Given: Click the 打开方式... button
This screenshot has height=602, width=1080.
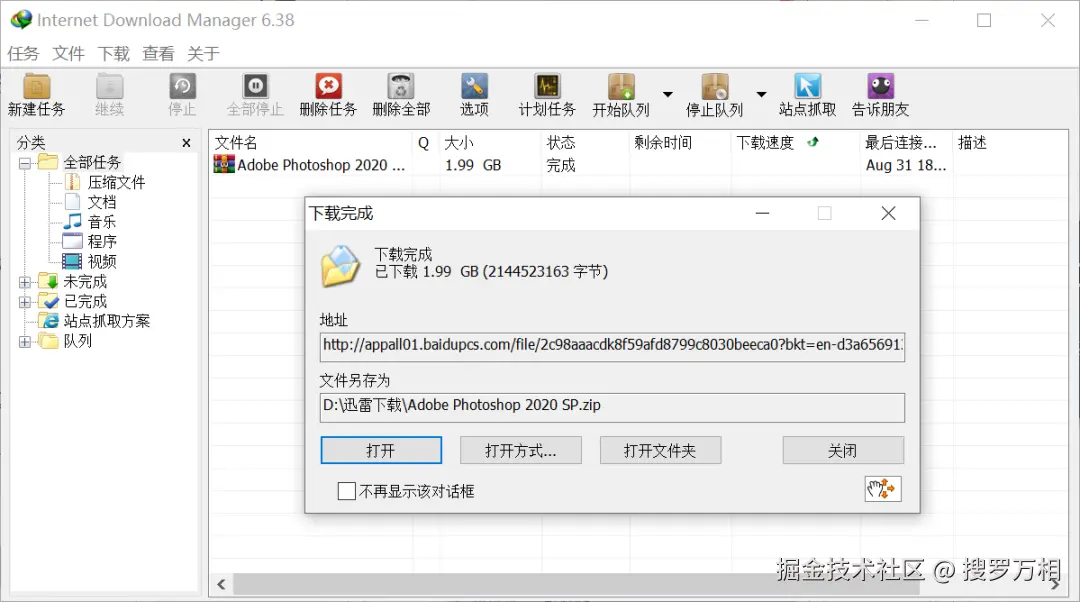Looking at the screenshot, I should click(x=521, y=450).
